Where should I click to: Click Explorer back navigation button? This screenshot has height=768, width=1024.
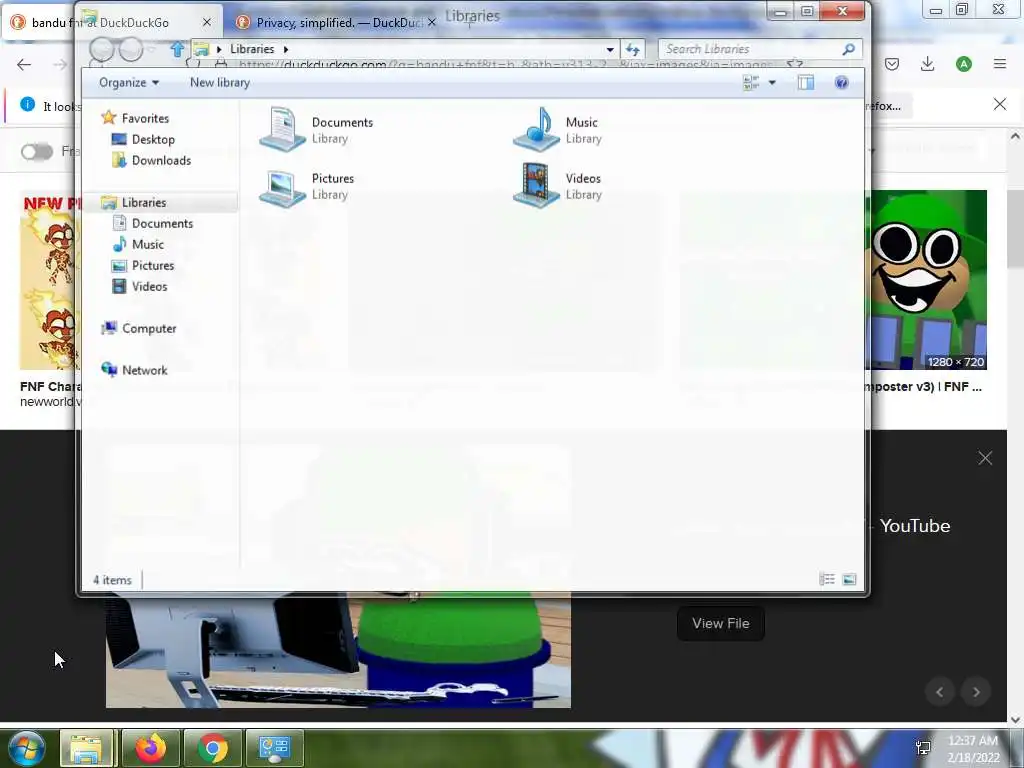click(101, 50)
